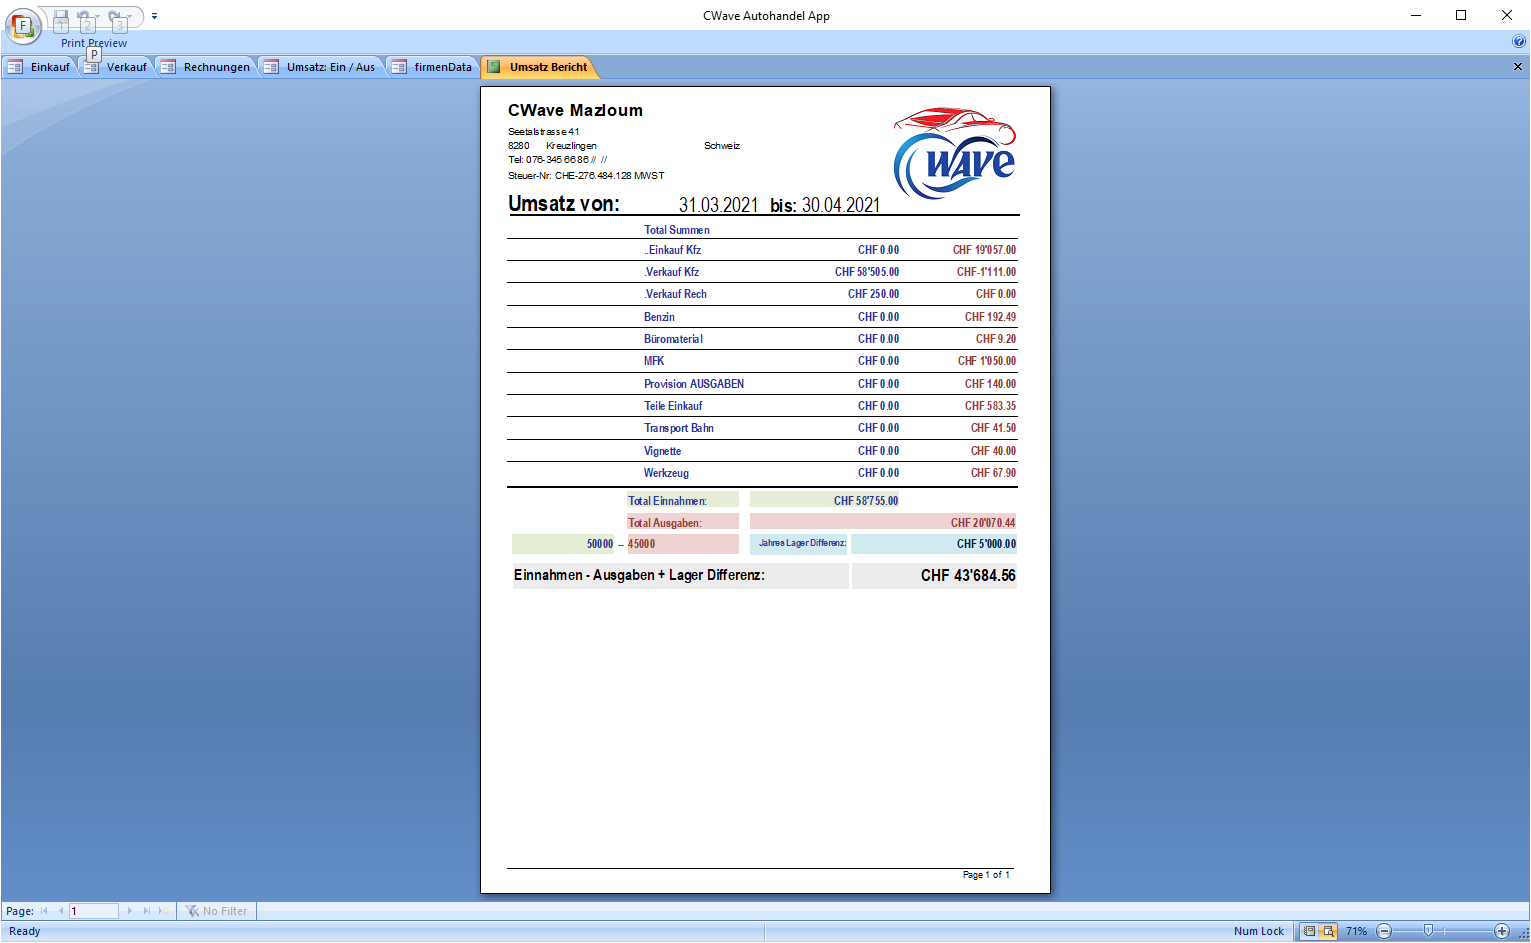Click the Redo icon in quick access toolbar
1531x943 pixels.
pyautogui.click(x=116, y=18)
